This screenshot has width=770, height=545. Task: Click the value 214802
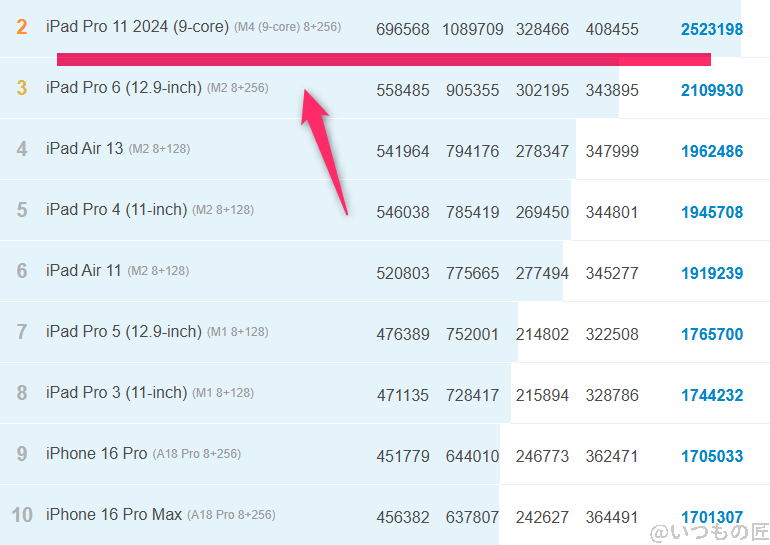click(542, 334)
